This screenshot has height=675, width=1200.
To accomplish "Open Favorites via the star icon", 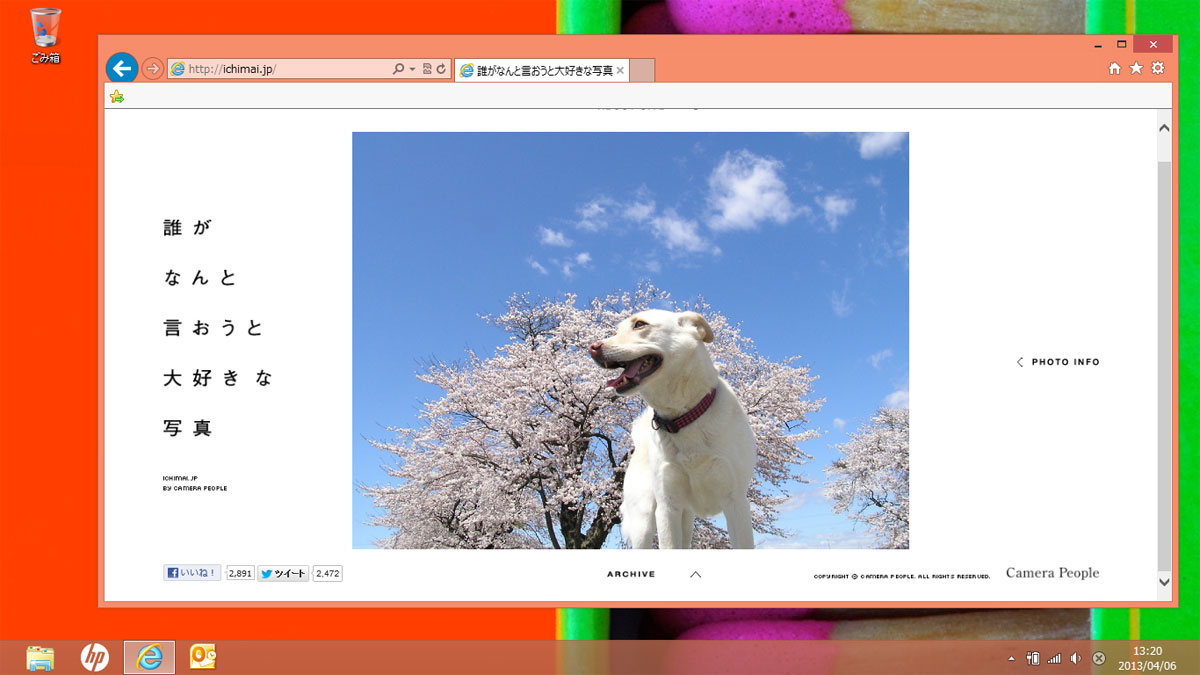I will 1136,68.
